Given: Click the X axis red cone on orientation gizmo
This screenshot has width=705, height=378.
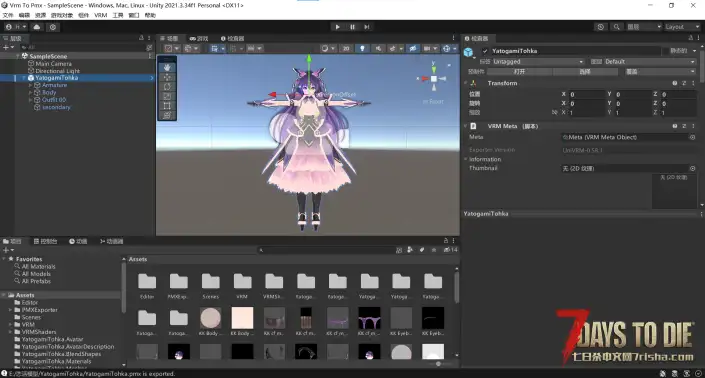Looking at the screenshot, I should 425,79.
